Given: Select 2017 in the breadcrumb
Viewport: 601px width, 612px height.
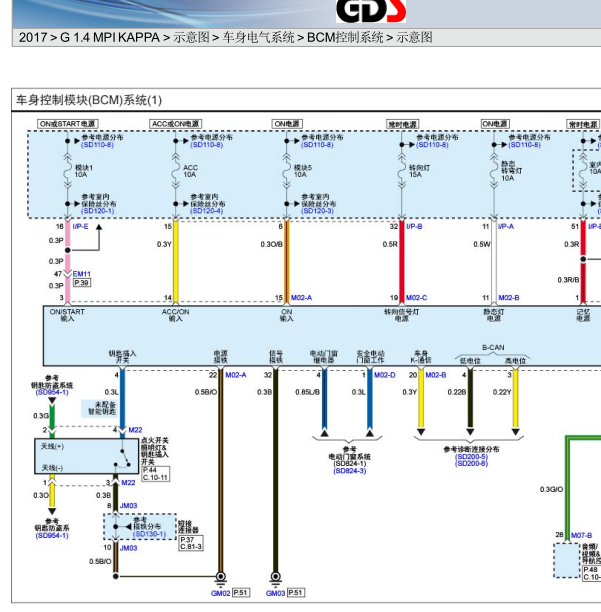Looking at the screenshot, I should pos(33,38).
